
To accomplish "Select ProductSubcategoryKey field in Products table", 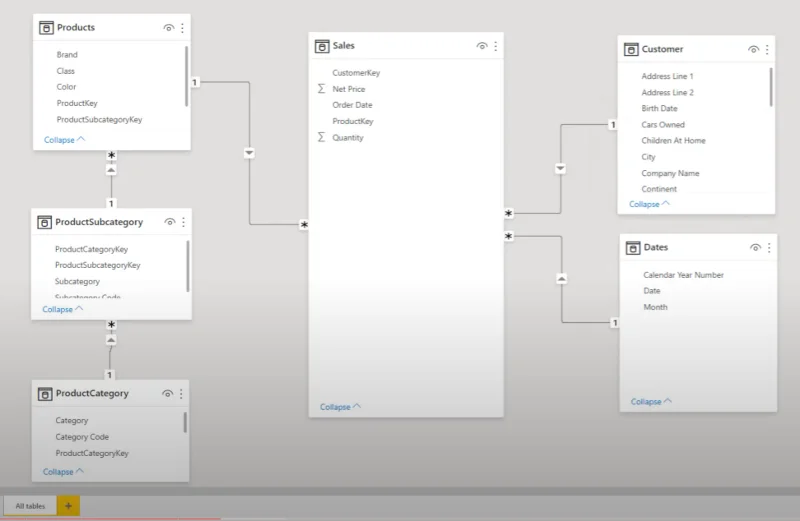I will click(x=99, y=119).
